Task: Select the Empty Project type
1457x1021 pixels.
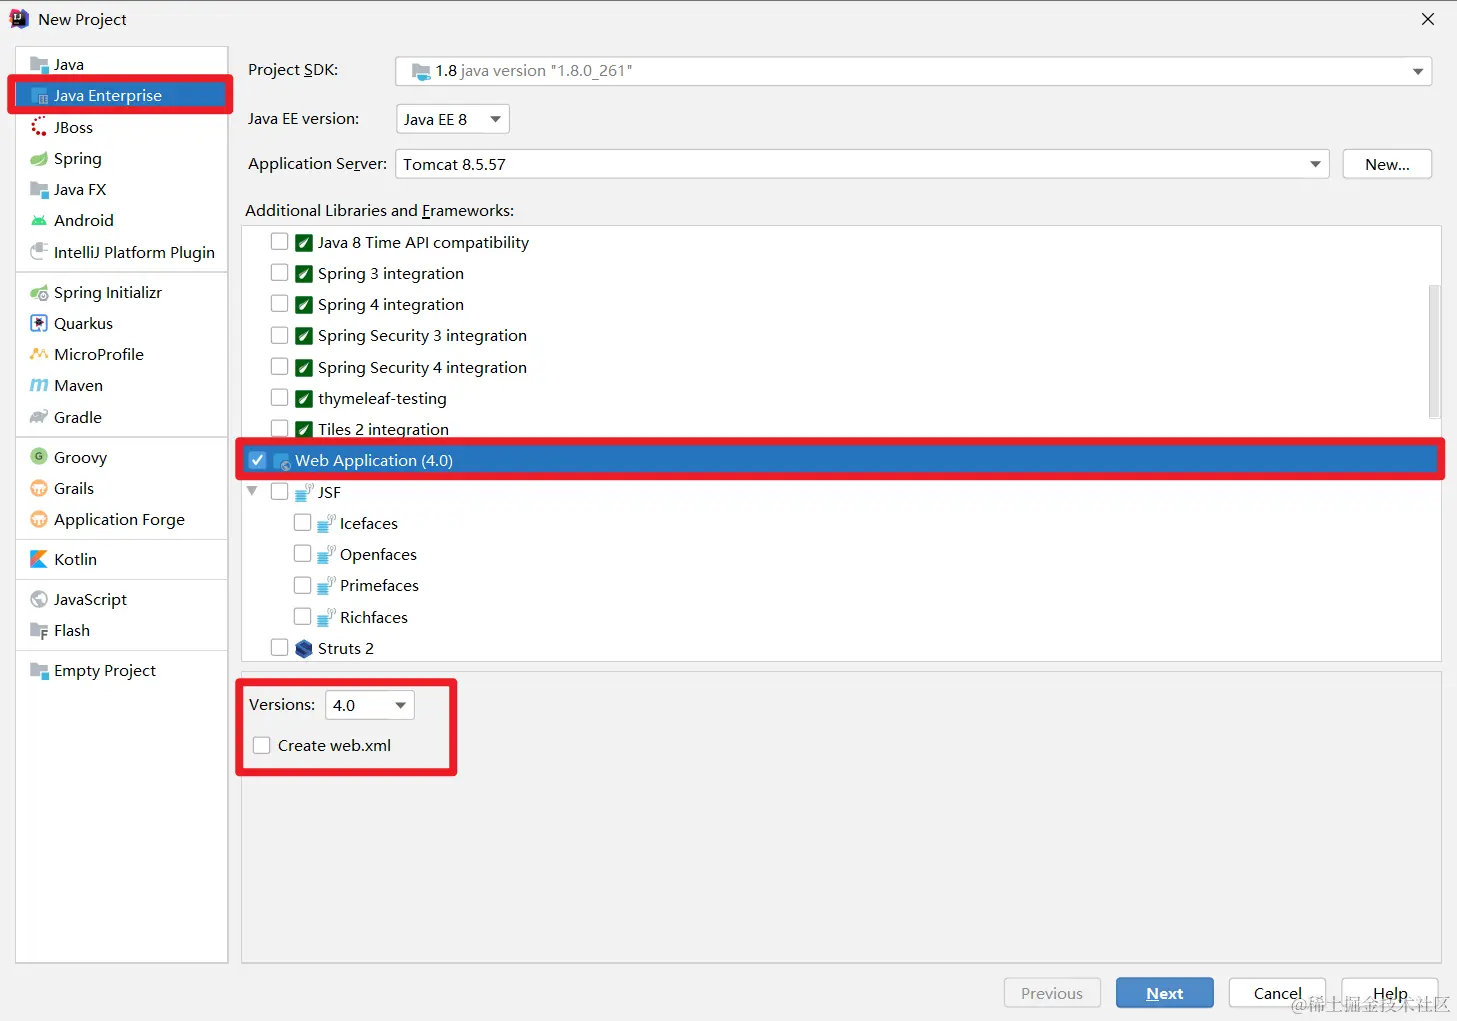Action: pos(121,670)
